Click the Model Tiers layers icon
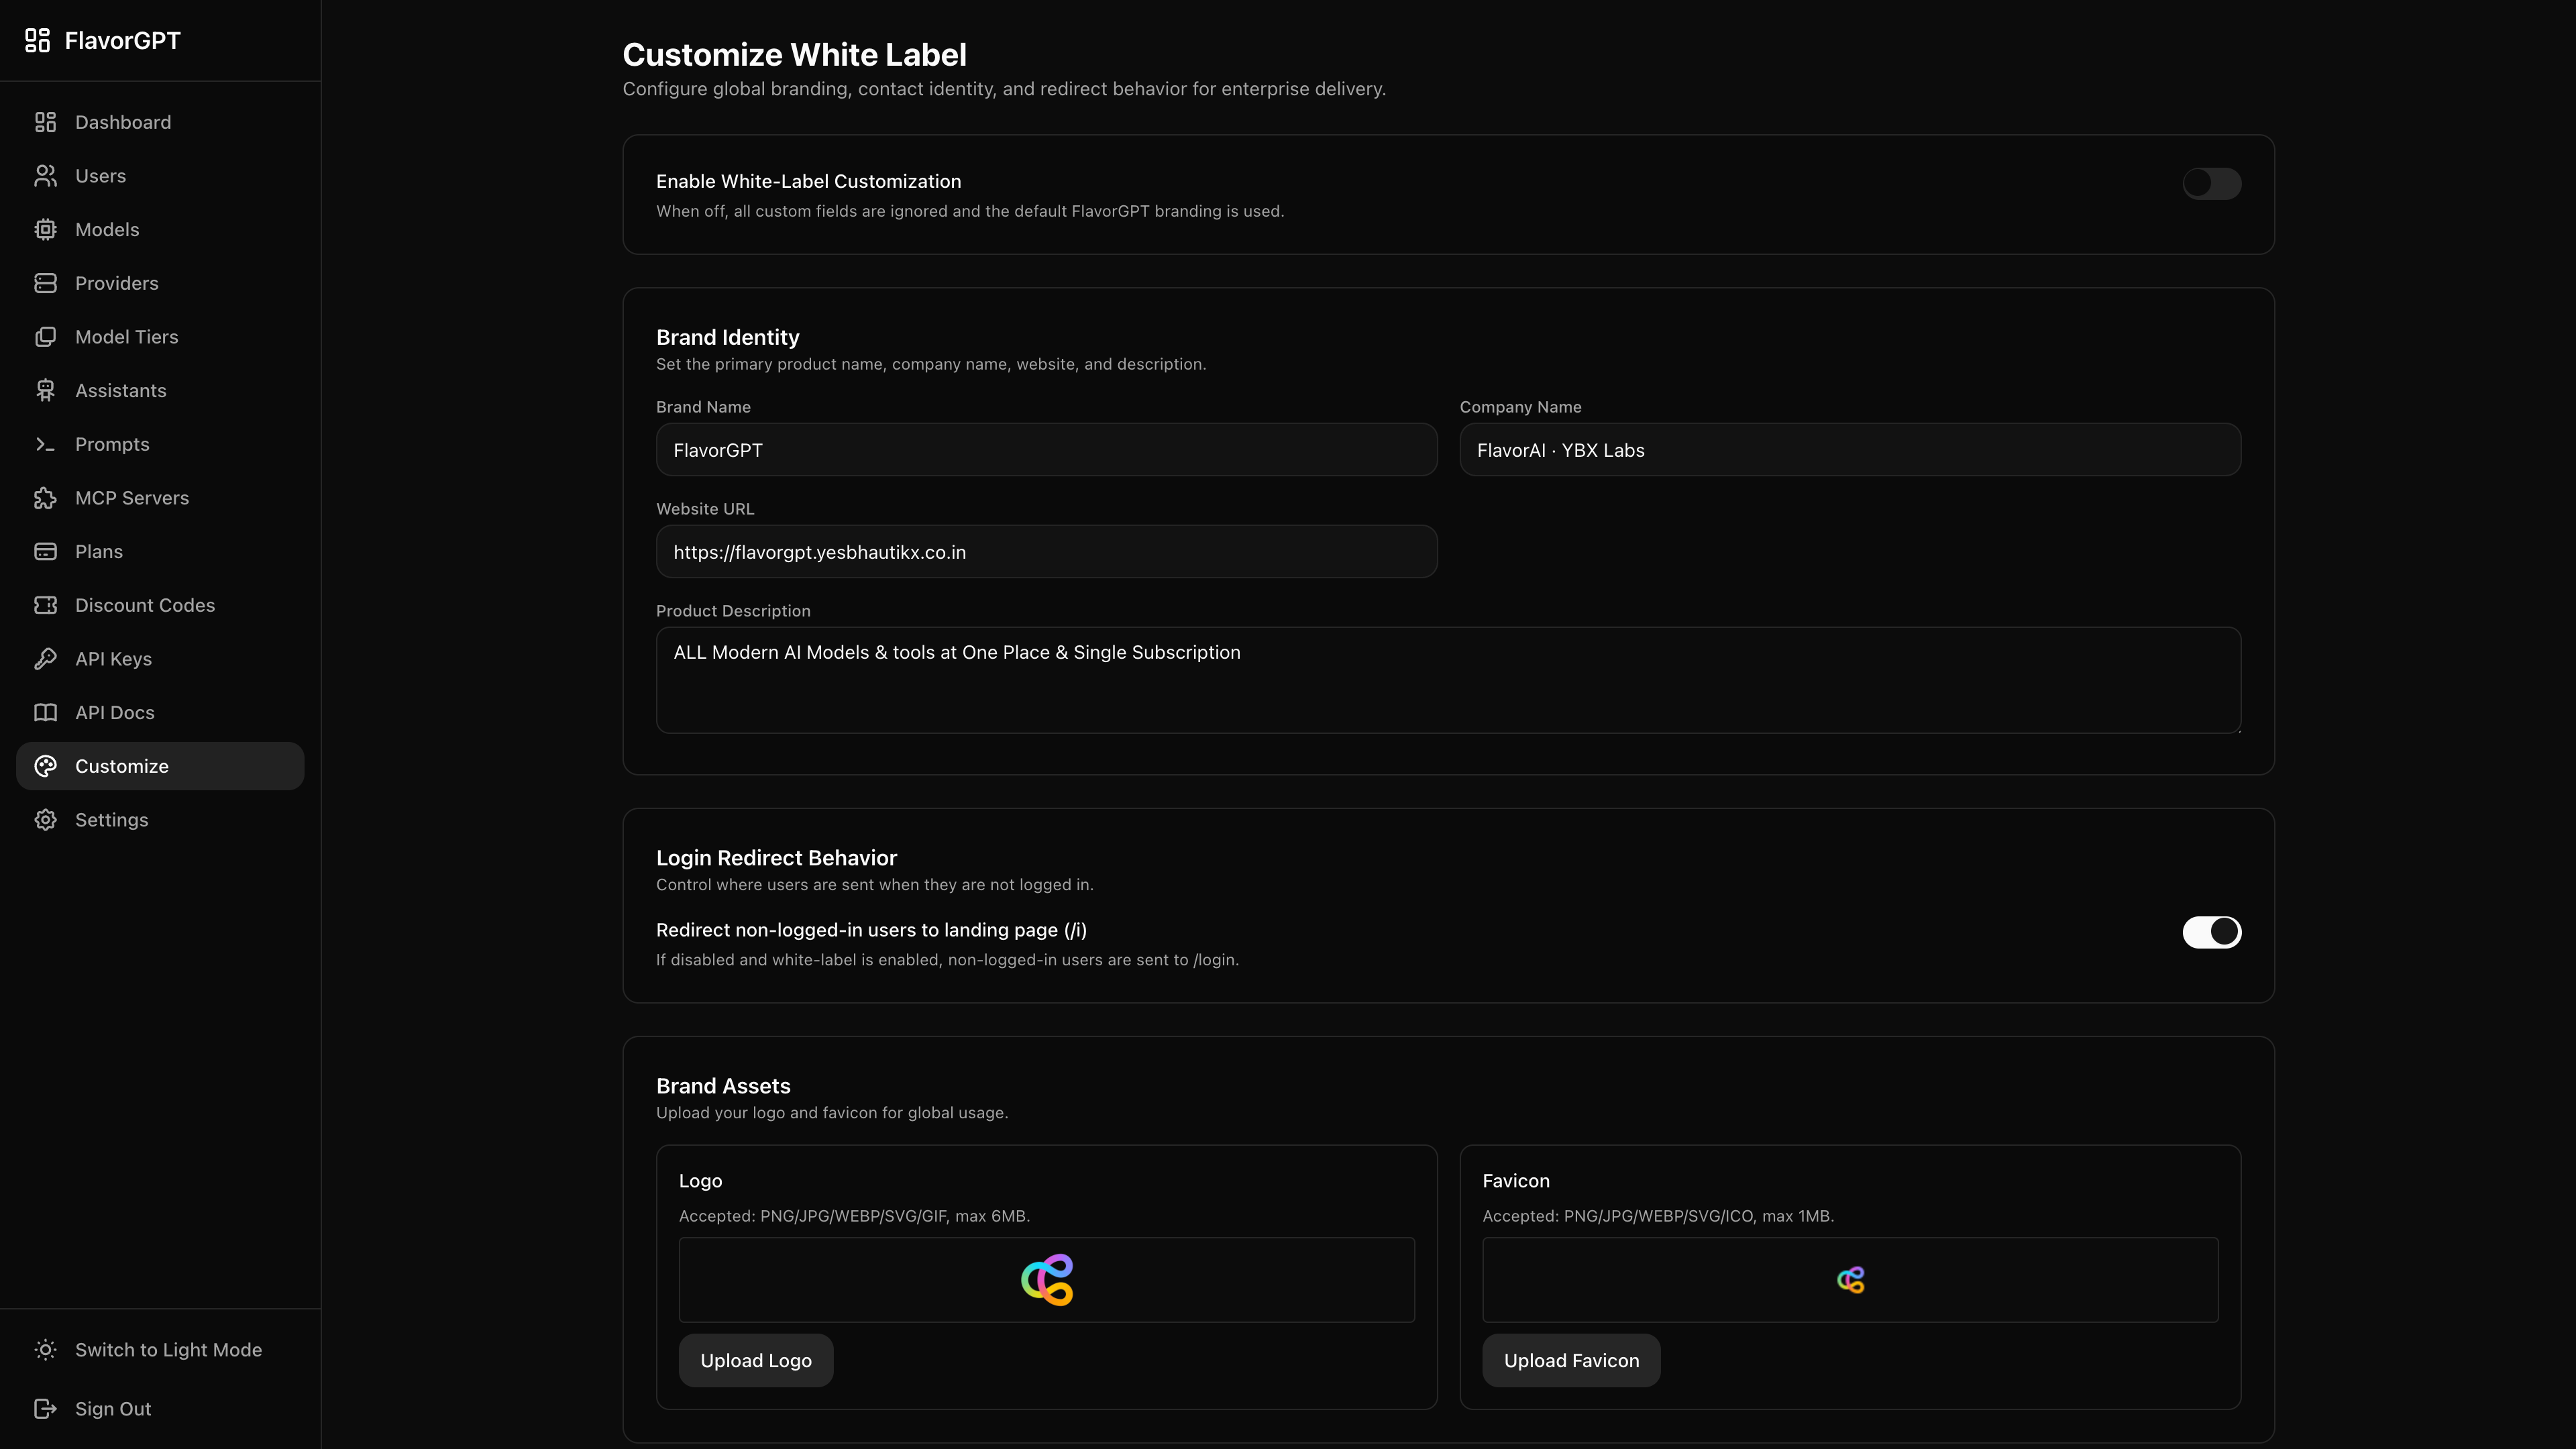Viewport: 2576px width, 1449px height. tap(45, 337)
